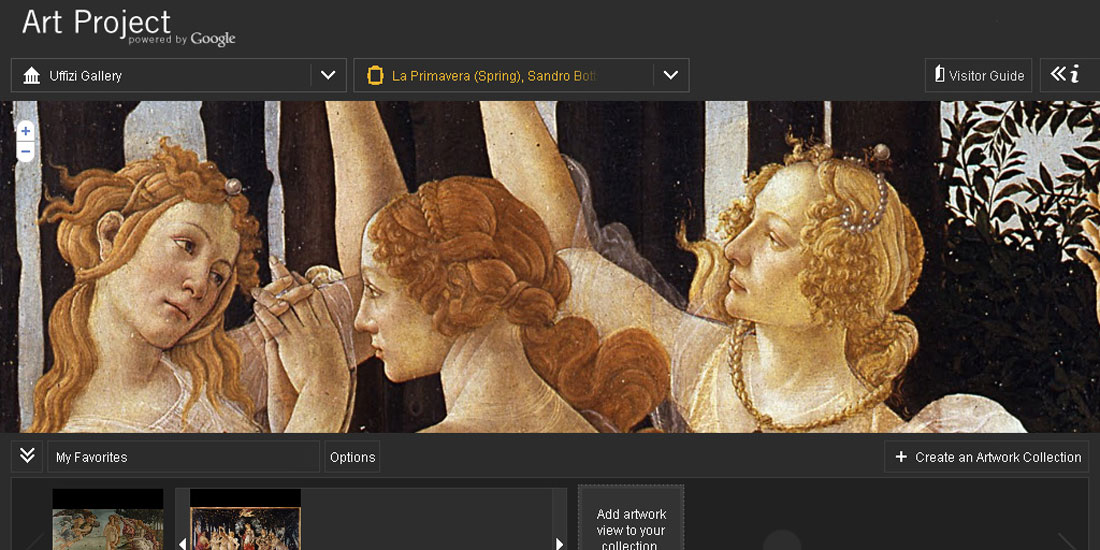The height and width of the screenshot is (550, 1100).
Task: Select the My Favorites field
Action: click(x=184, y=457)
